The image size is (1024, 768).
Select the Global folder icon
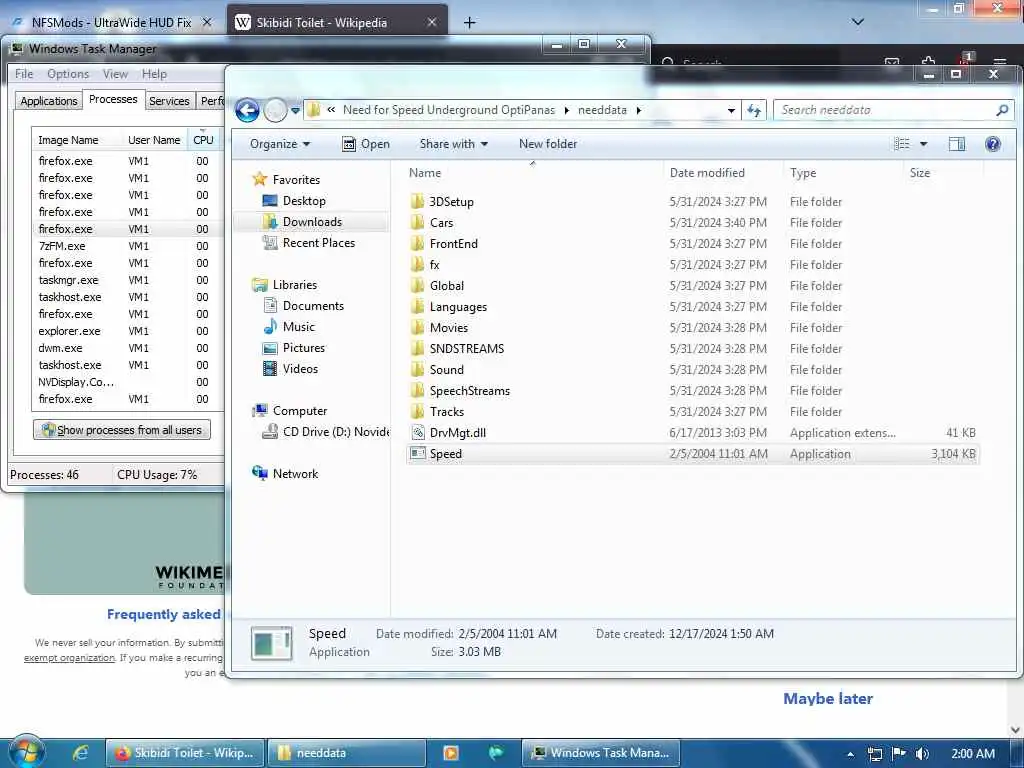click(418, 285)
